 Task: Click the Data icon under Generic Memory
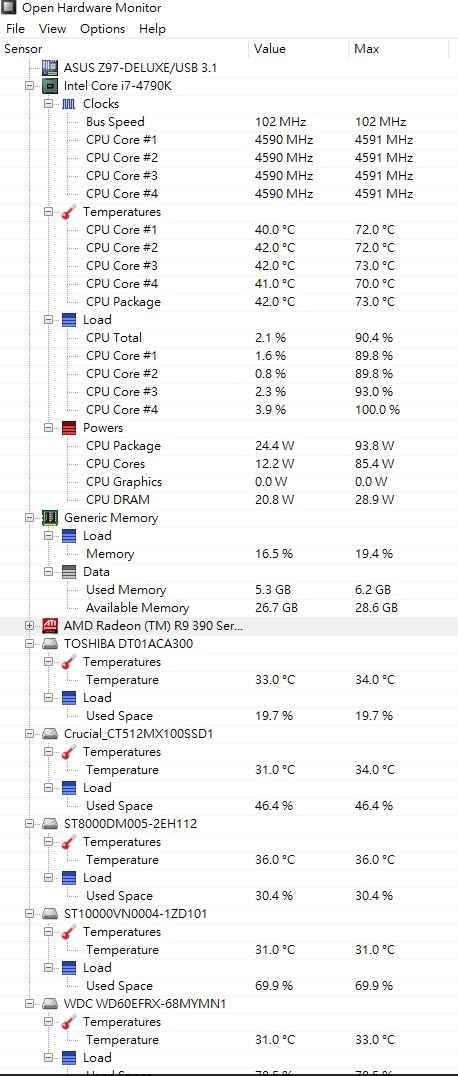(69, 572)
